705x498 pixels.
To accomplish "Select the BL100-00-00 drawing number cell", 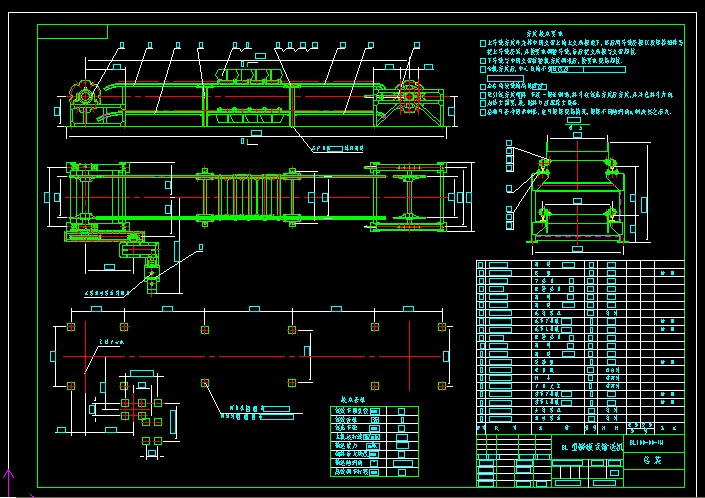I will point(656,441).
